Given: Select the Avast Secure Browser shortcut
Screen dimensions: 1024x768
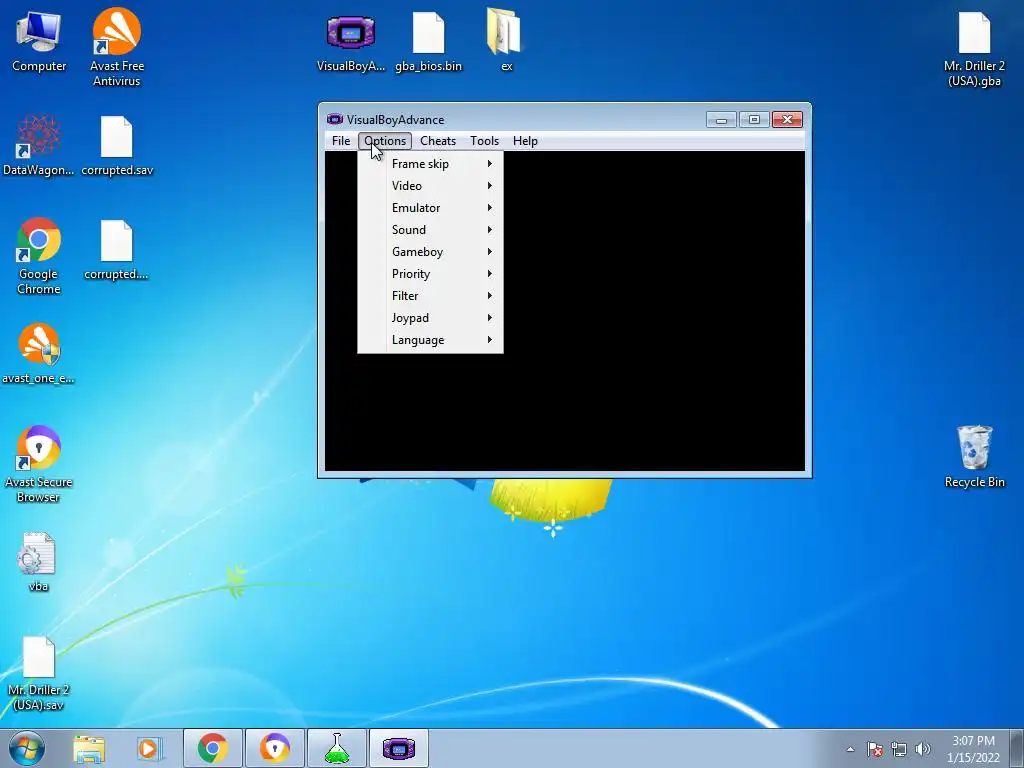Looking at the screenshot, I should (39, 464).
